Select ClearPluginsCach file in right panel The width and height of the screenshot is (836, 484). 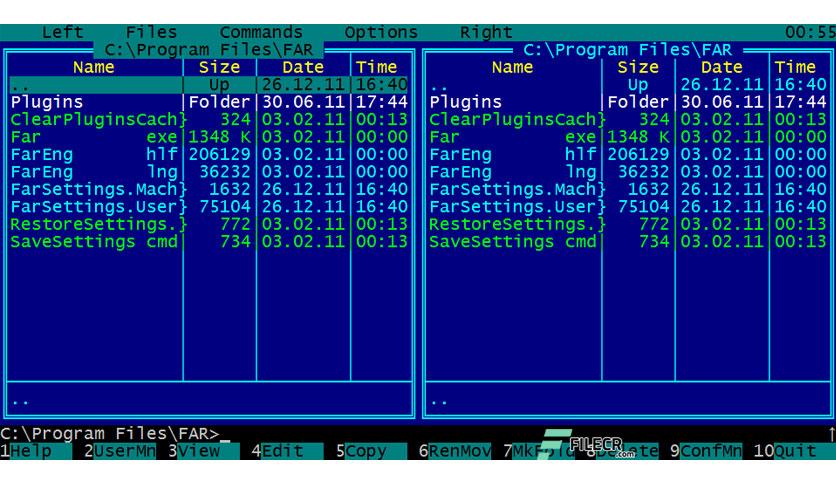tap(628, 119)
